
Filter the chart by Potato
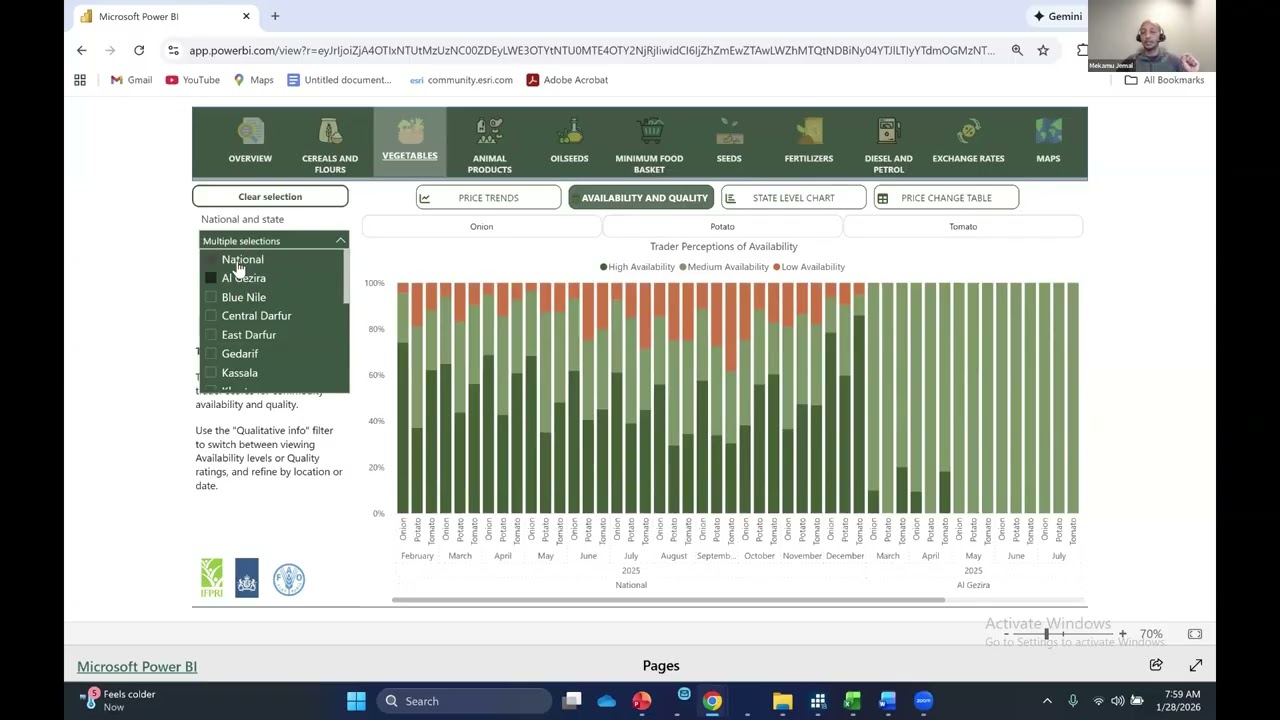click(x=722, y=227)
